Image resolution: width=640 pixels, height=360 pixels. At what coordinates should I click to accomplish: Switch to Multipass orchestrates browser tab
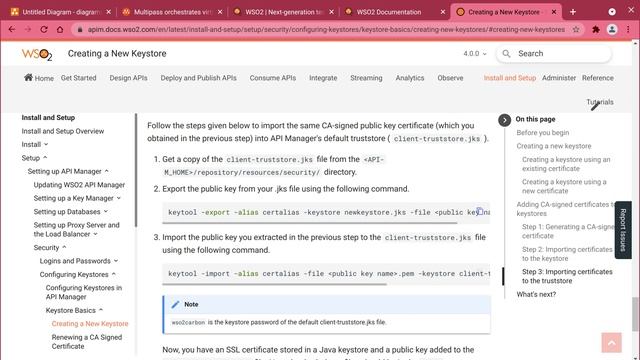tap(172, 12)
